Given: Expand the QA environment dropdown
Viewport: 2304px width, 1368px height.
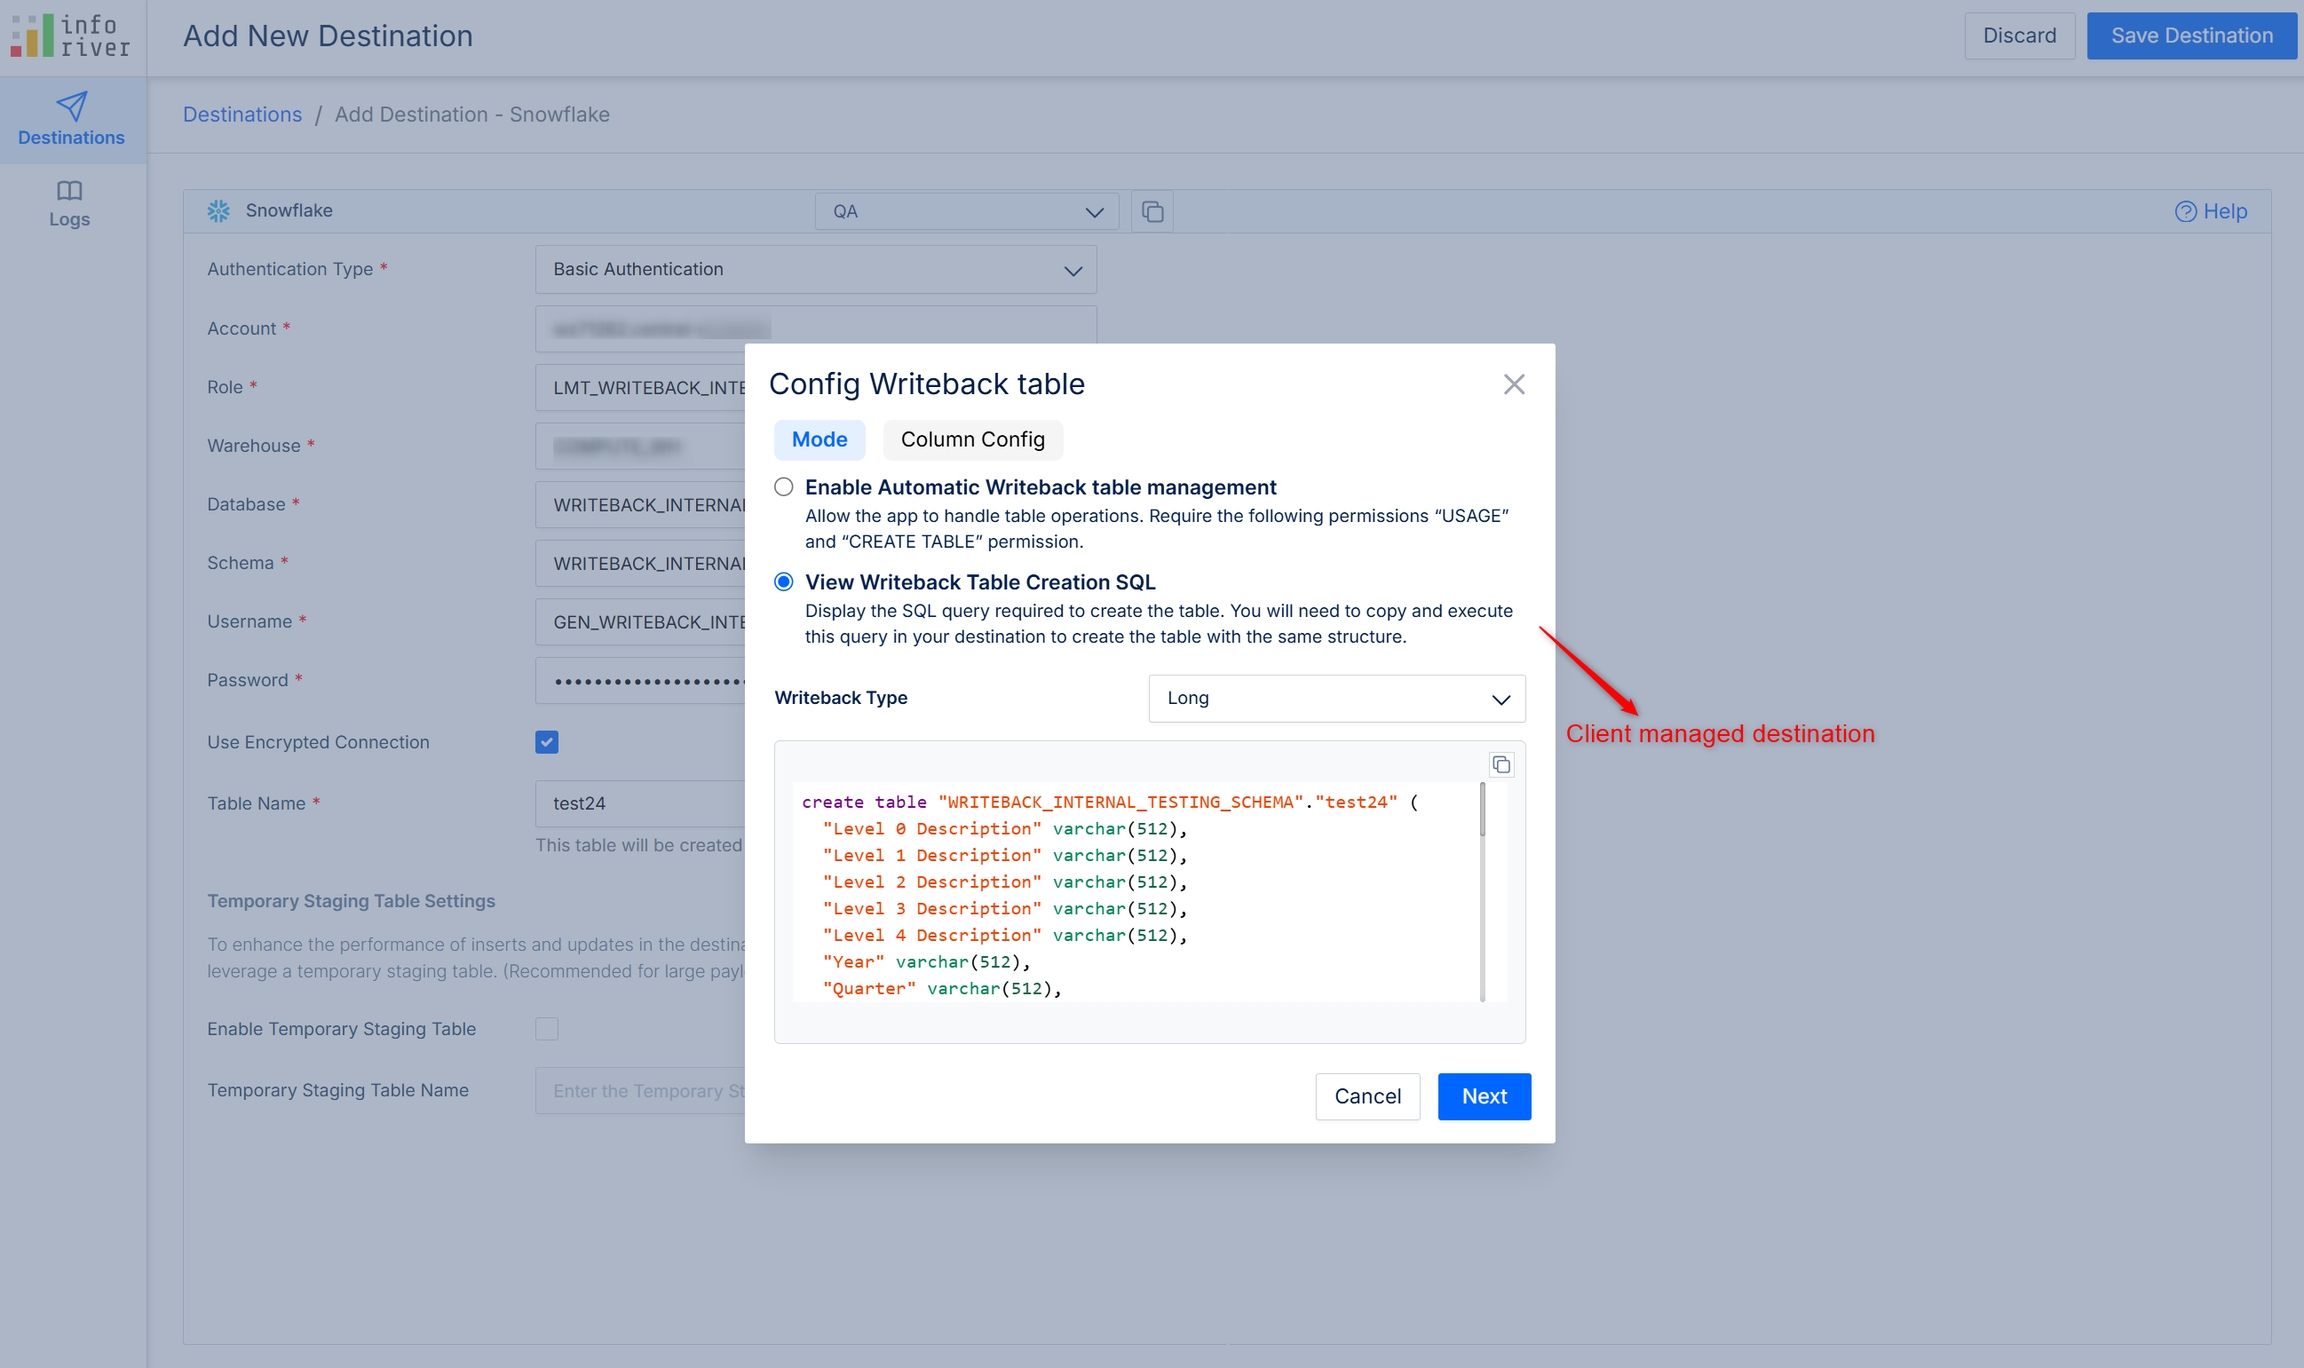Looking at the screenshot, I should (x=966, y=212).
